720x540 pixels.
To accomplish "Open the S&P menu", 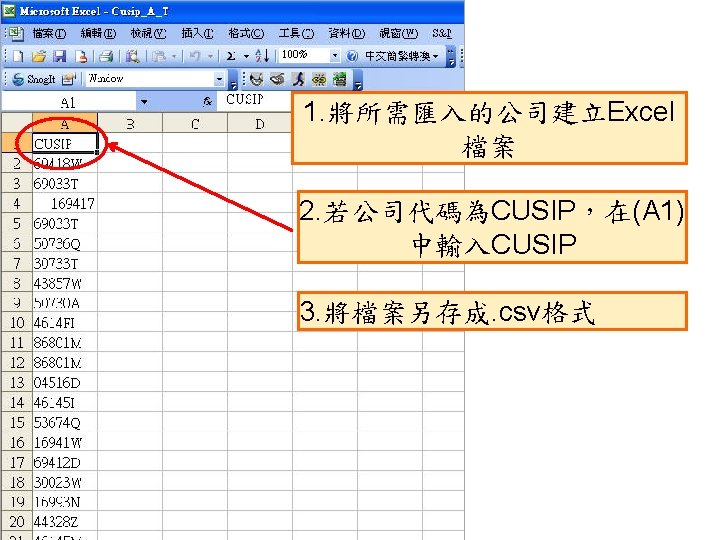I will pyautogui.click(x=442, y=34).
